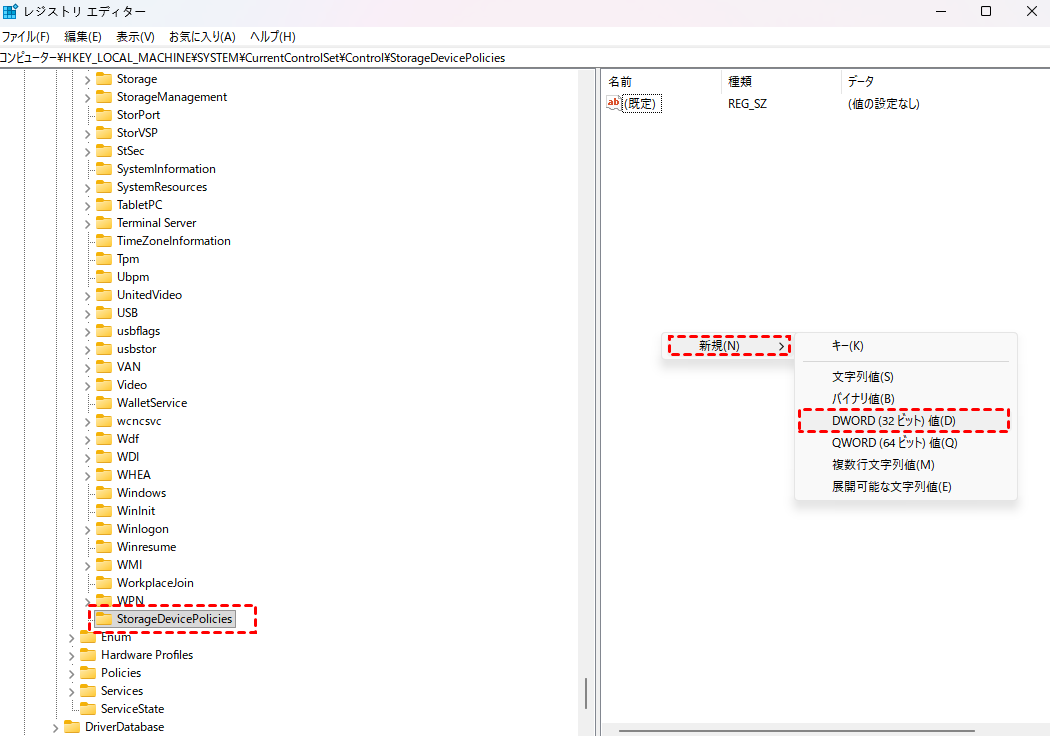Click the folder icon next to Services
The width and height of the screenshot is (1050, 736).
[x=88, y=691]
